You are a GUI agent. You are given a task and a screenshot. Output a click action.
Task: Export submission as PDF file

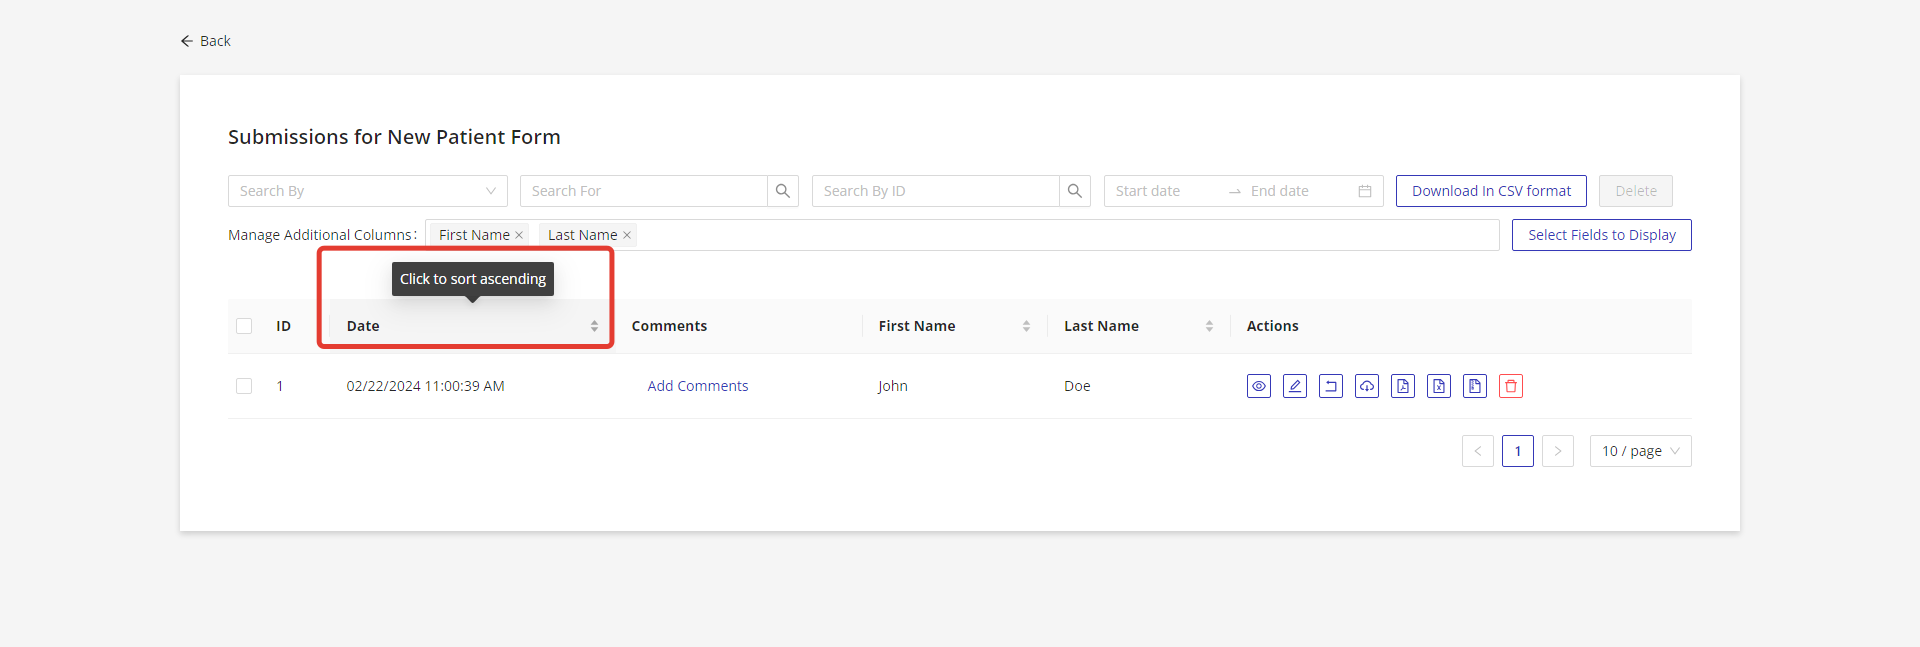pyautogui.click(x=1402, y=386)
